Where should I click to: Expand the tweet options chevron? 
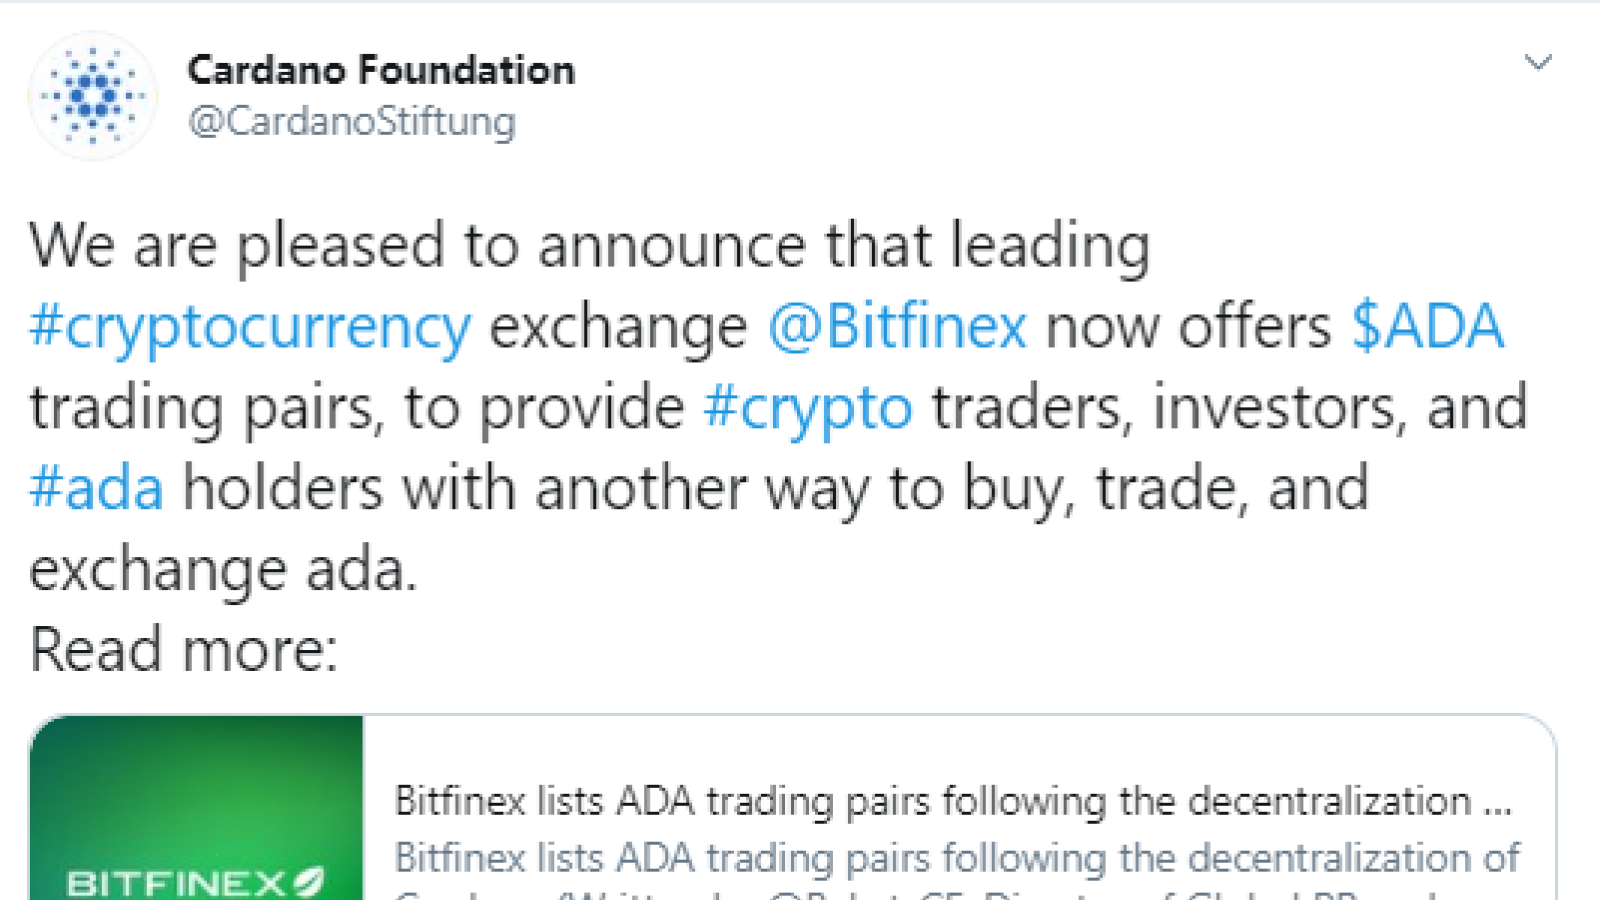pos(1537,63)
